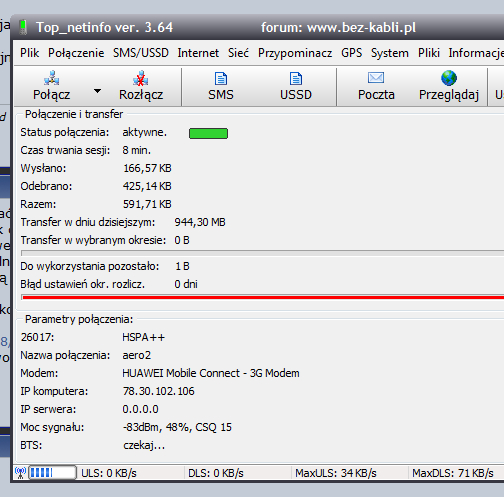This screenshot has height=497, width=504.
Task: Open the SMS/USSD menu
Action: point(141,53)
